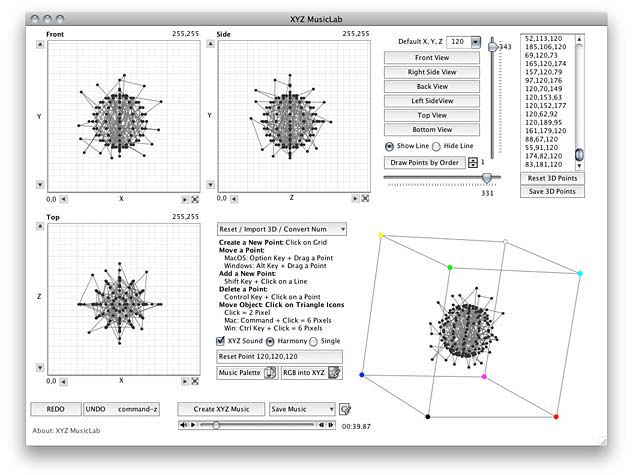Open Reset / Import 3D / Convert Num dropdown
Screen dimensions: 639x475
pyautogui.click(x=282, y=229)
